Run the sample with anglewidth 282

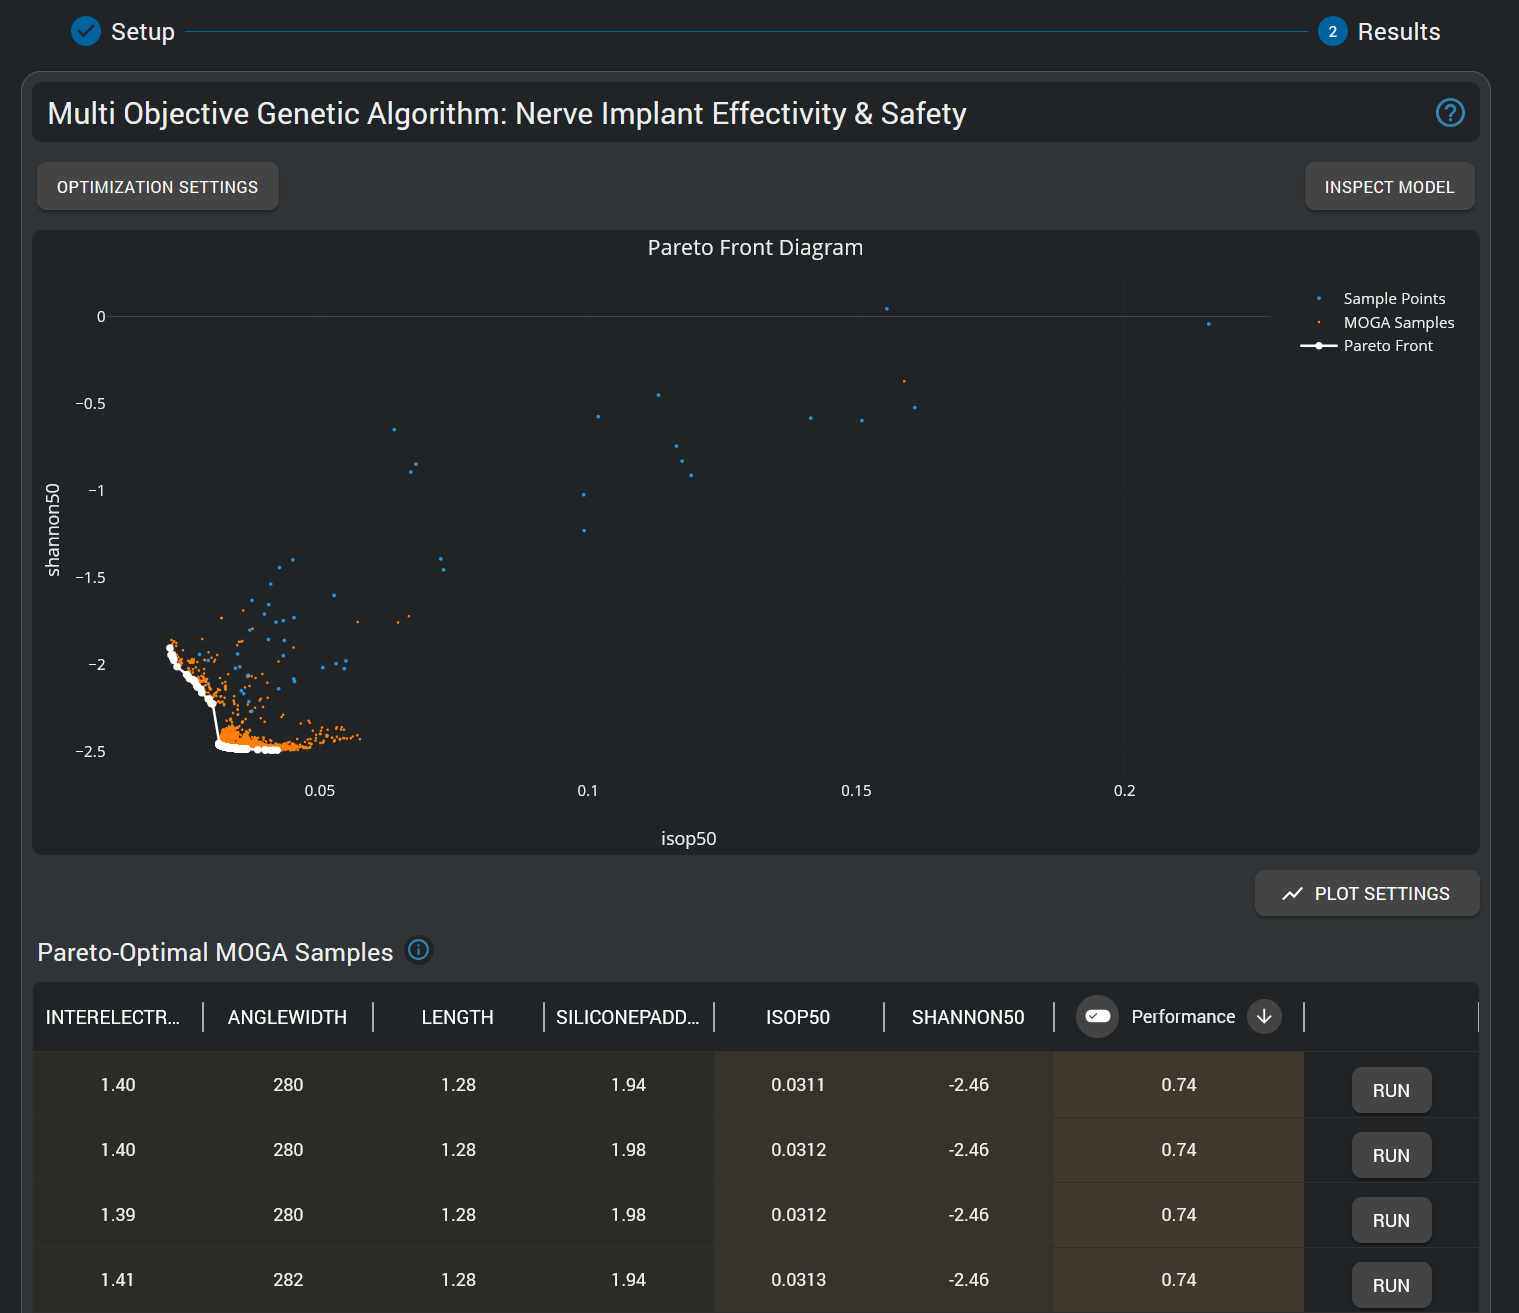[1390, 1286]
